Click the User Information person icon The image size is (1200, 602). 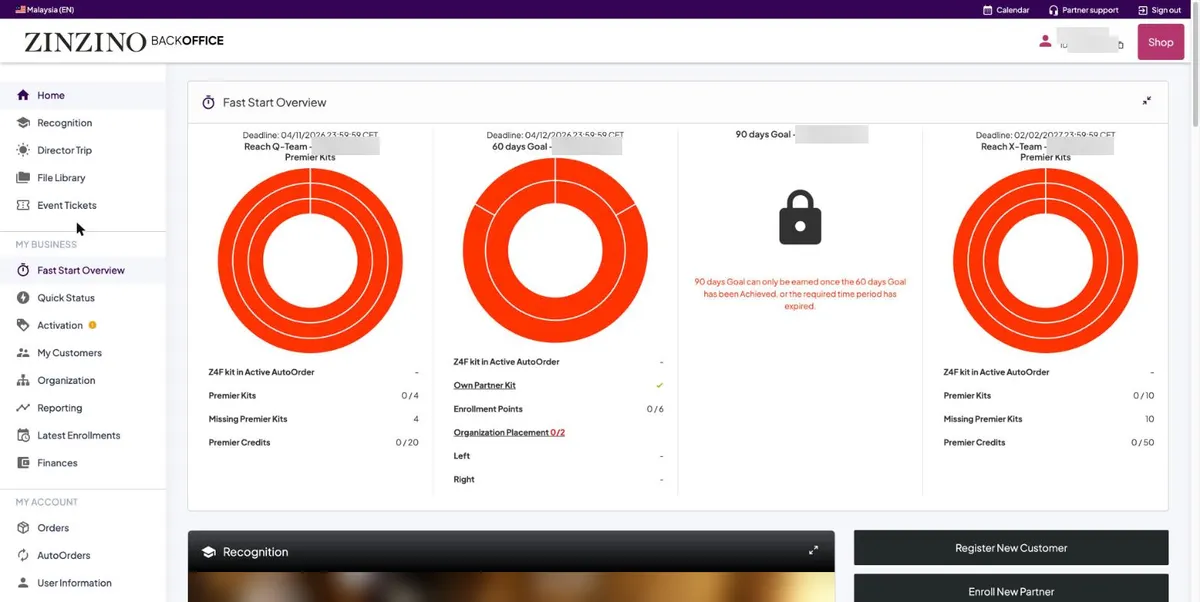(23, 583)
